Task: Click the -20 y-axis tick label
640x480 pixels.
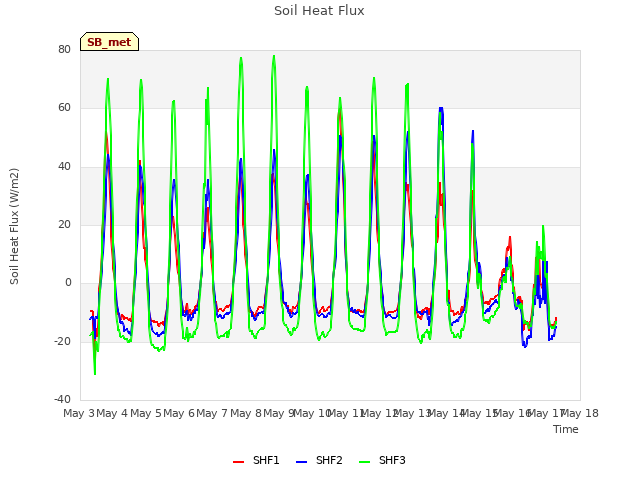Action: point(62,341)
